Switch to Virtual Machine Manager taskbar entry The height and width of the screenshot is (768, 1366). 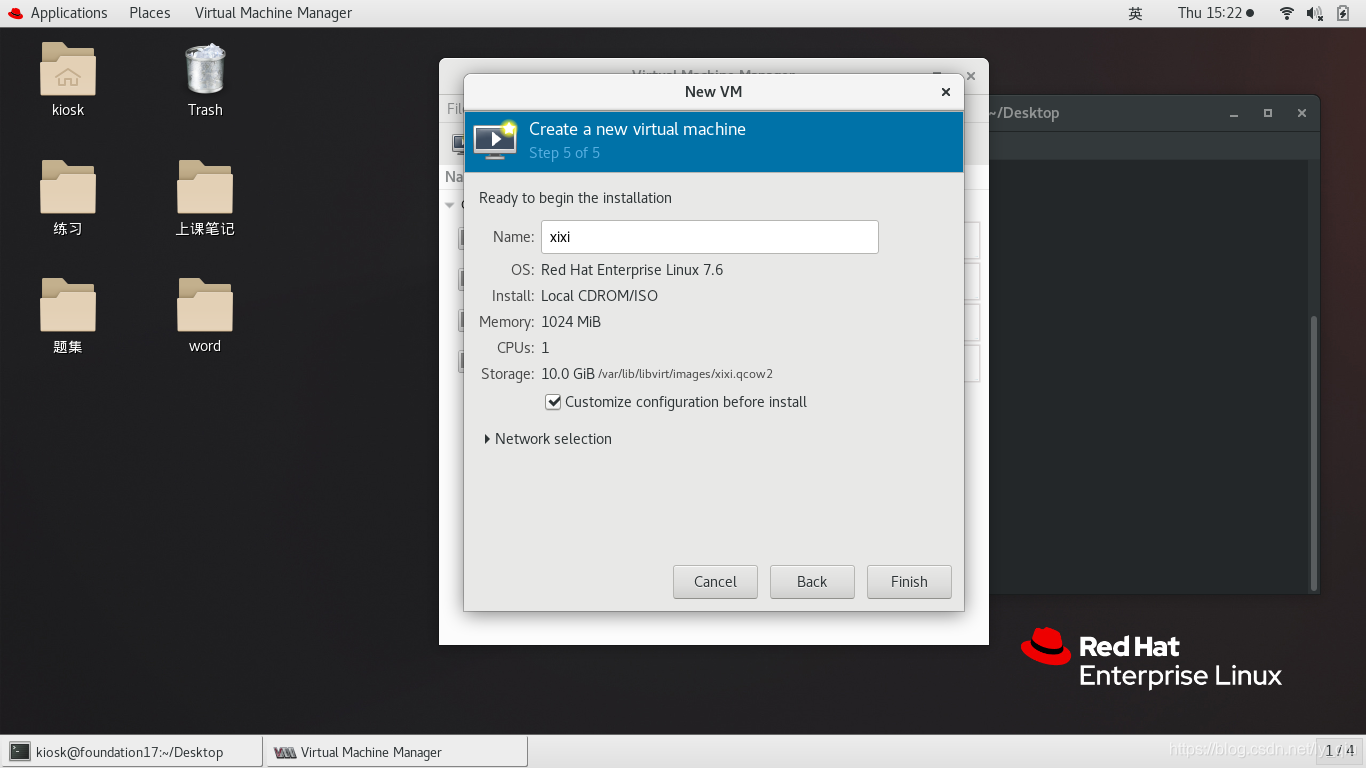[x=396, y=752]
